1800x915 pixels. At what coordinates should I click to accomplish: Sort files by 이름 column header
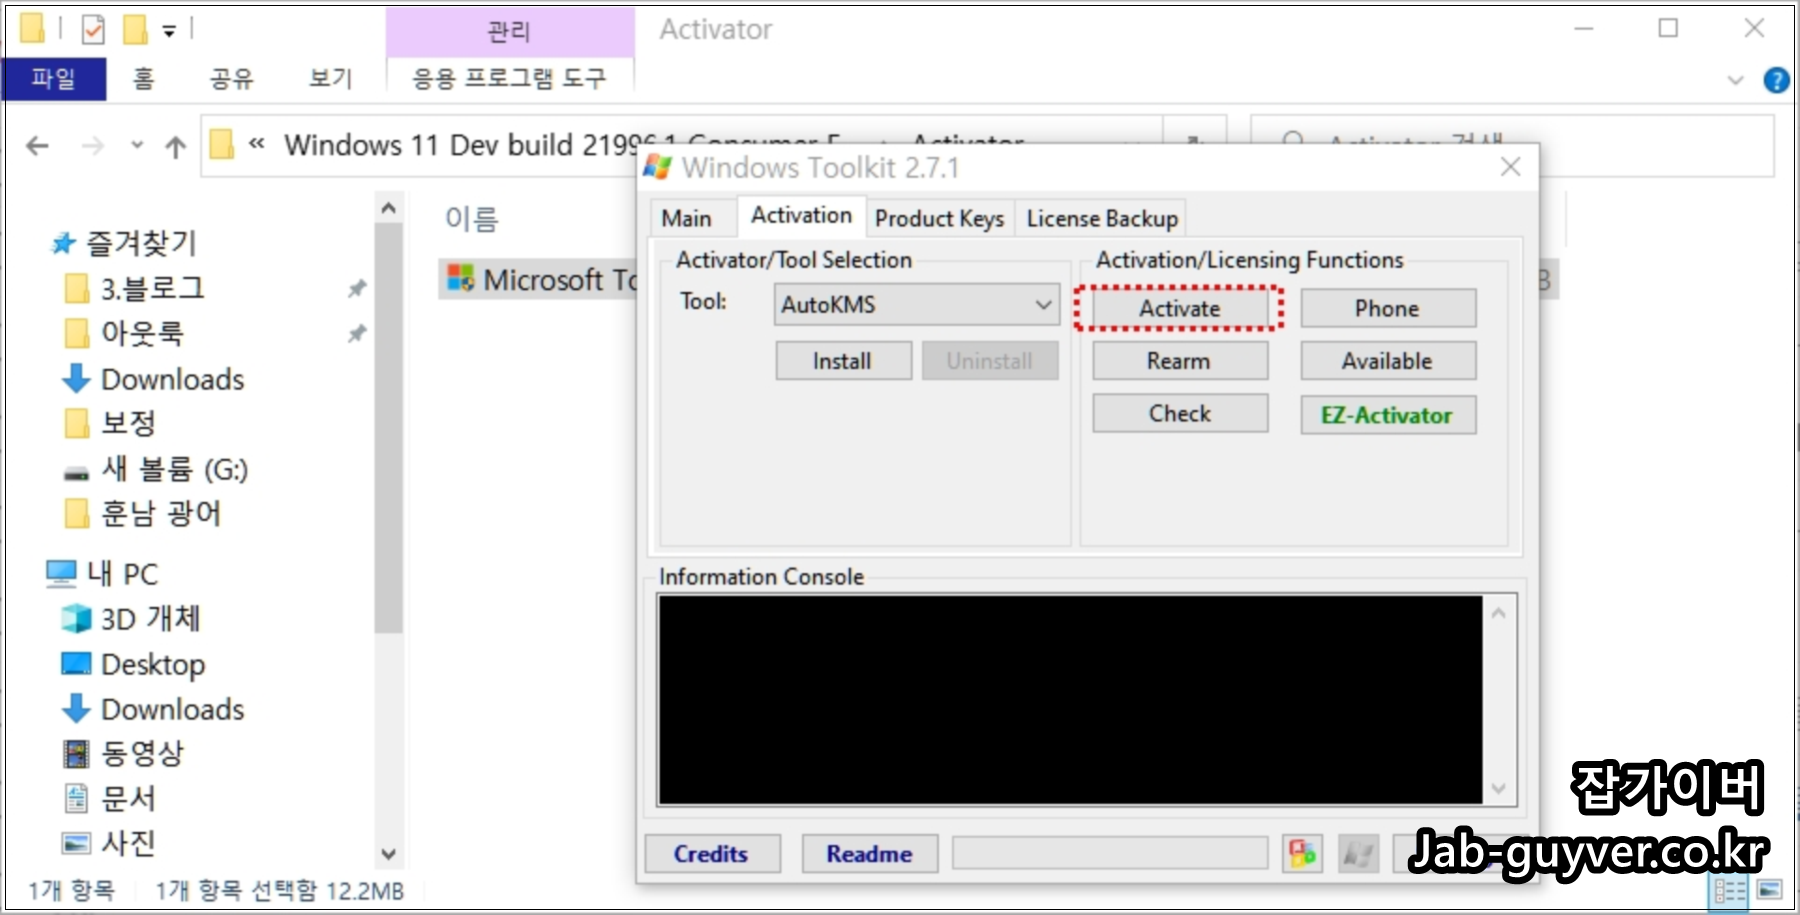(x=472, y=218)
